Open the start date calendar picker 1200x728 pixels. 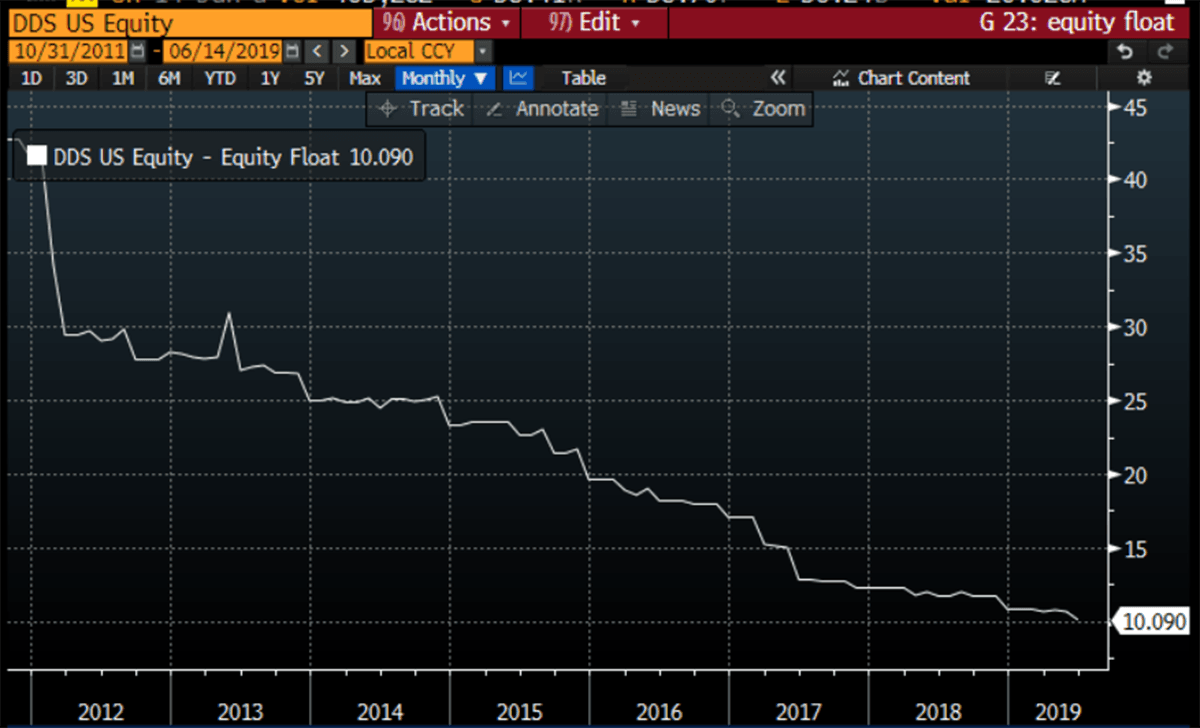click(x=137, y=51)
